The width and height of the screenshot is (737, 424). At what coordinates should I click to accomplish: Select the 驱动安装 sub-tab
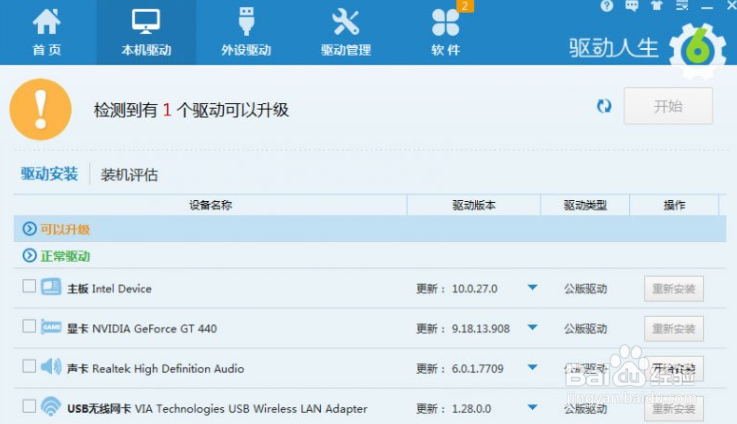click(49, 174)
